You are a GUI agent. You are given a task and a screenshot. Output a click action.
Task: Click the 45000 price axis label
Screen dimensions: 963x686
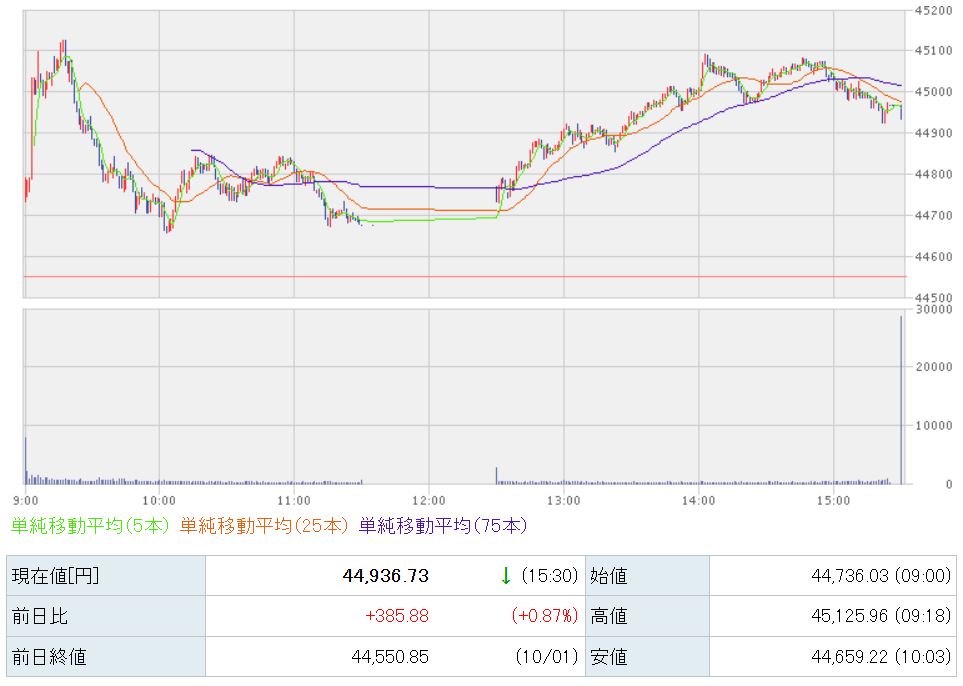932,92
